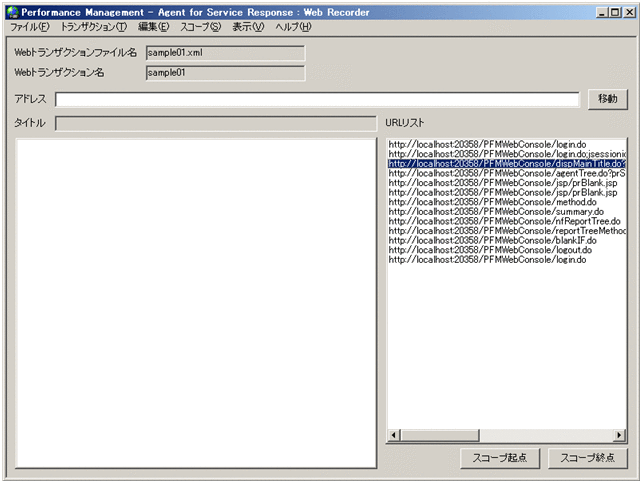The height and width of the screenshot is (484, 644).
Task: Open the ファイル(F) menu
Action: click(30, 27)
